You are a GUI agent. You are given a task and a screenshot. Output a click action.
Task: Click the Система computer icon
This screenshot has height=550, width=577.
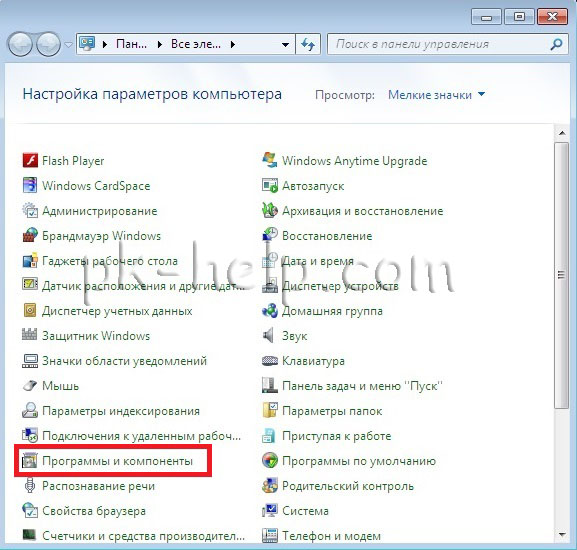[270, 511]
